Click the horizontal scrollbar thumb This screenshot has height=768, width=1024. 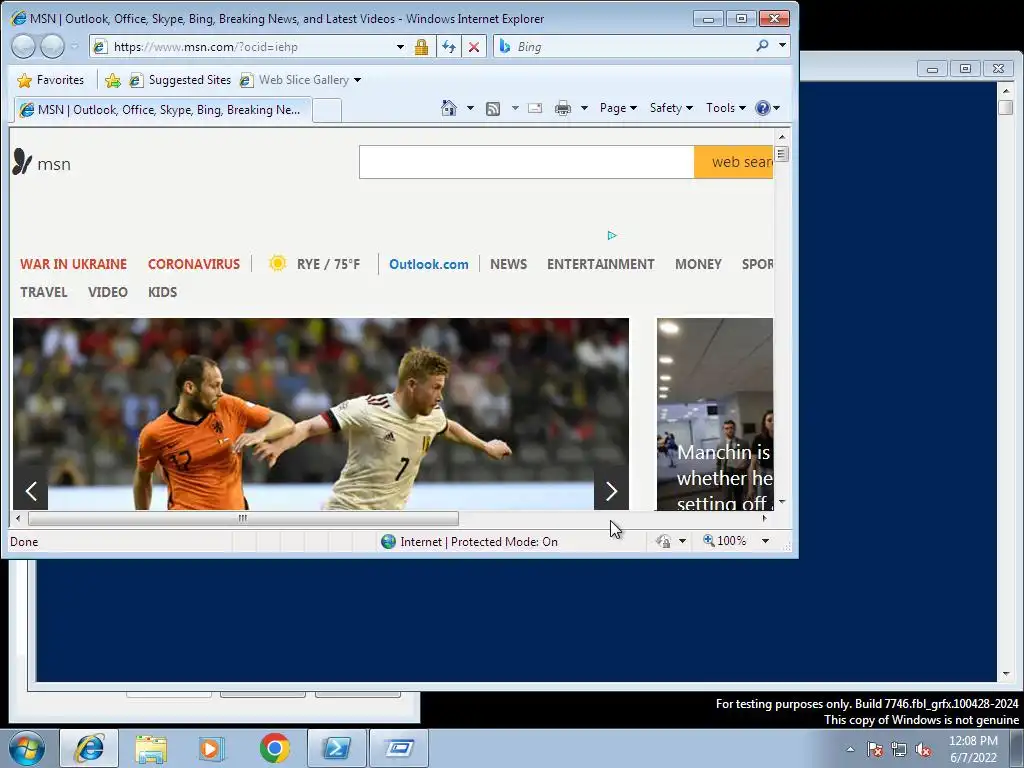[x=243, y=519]
